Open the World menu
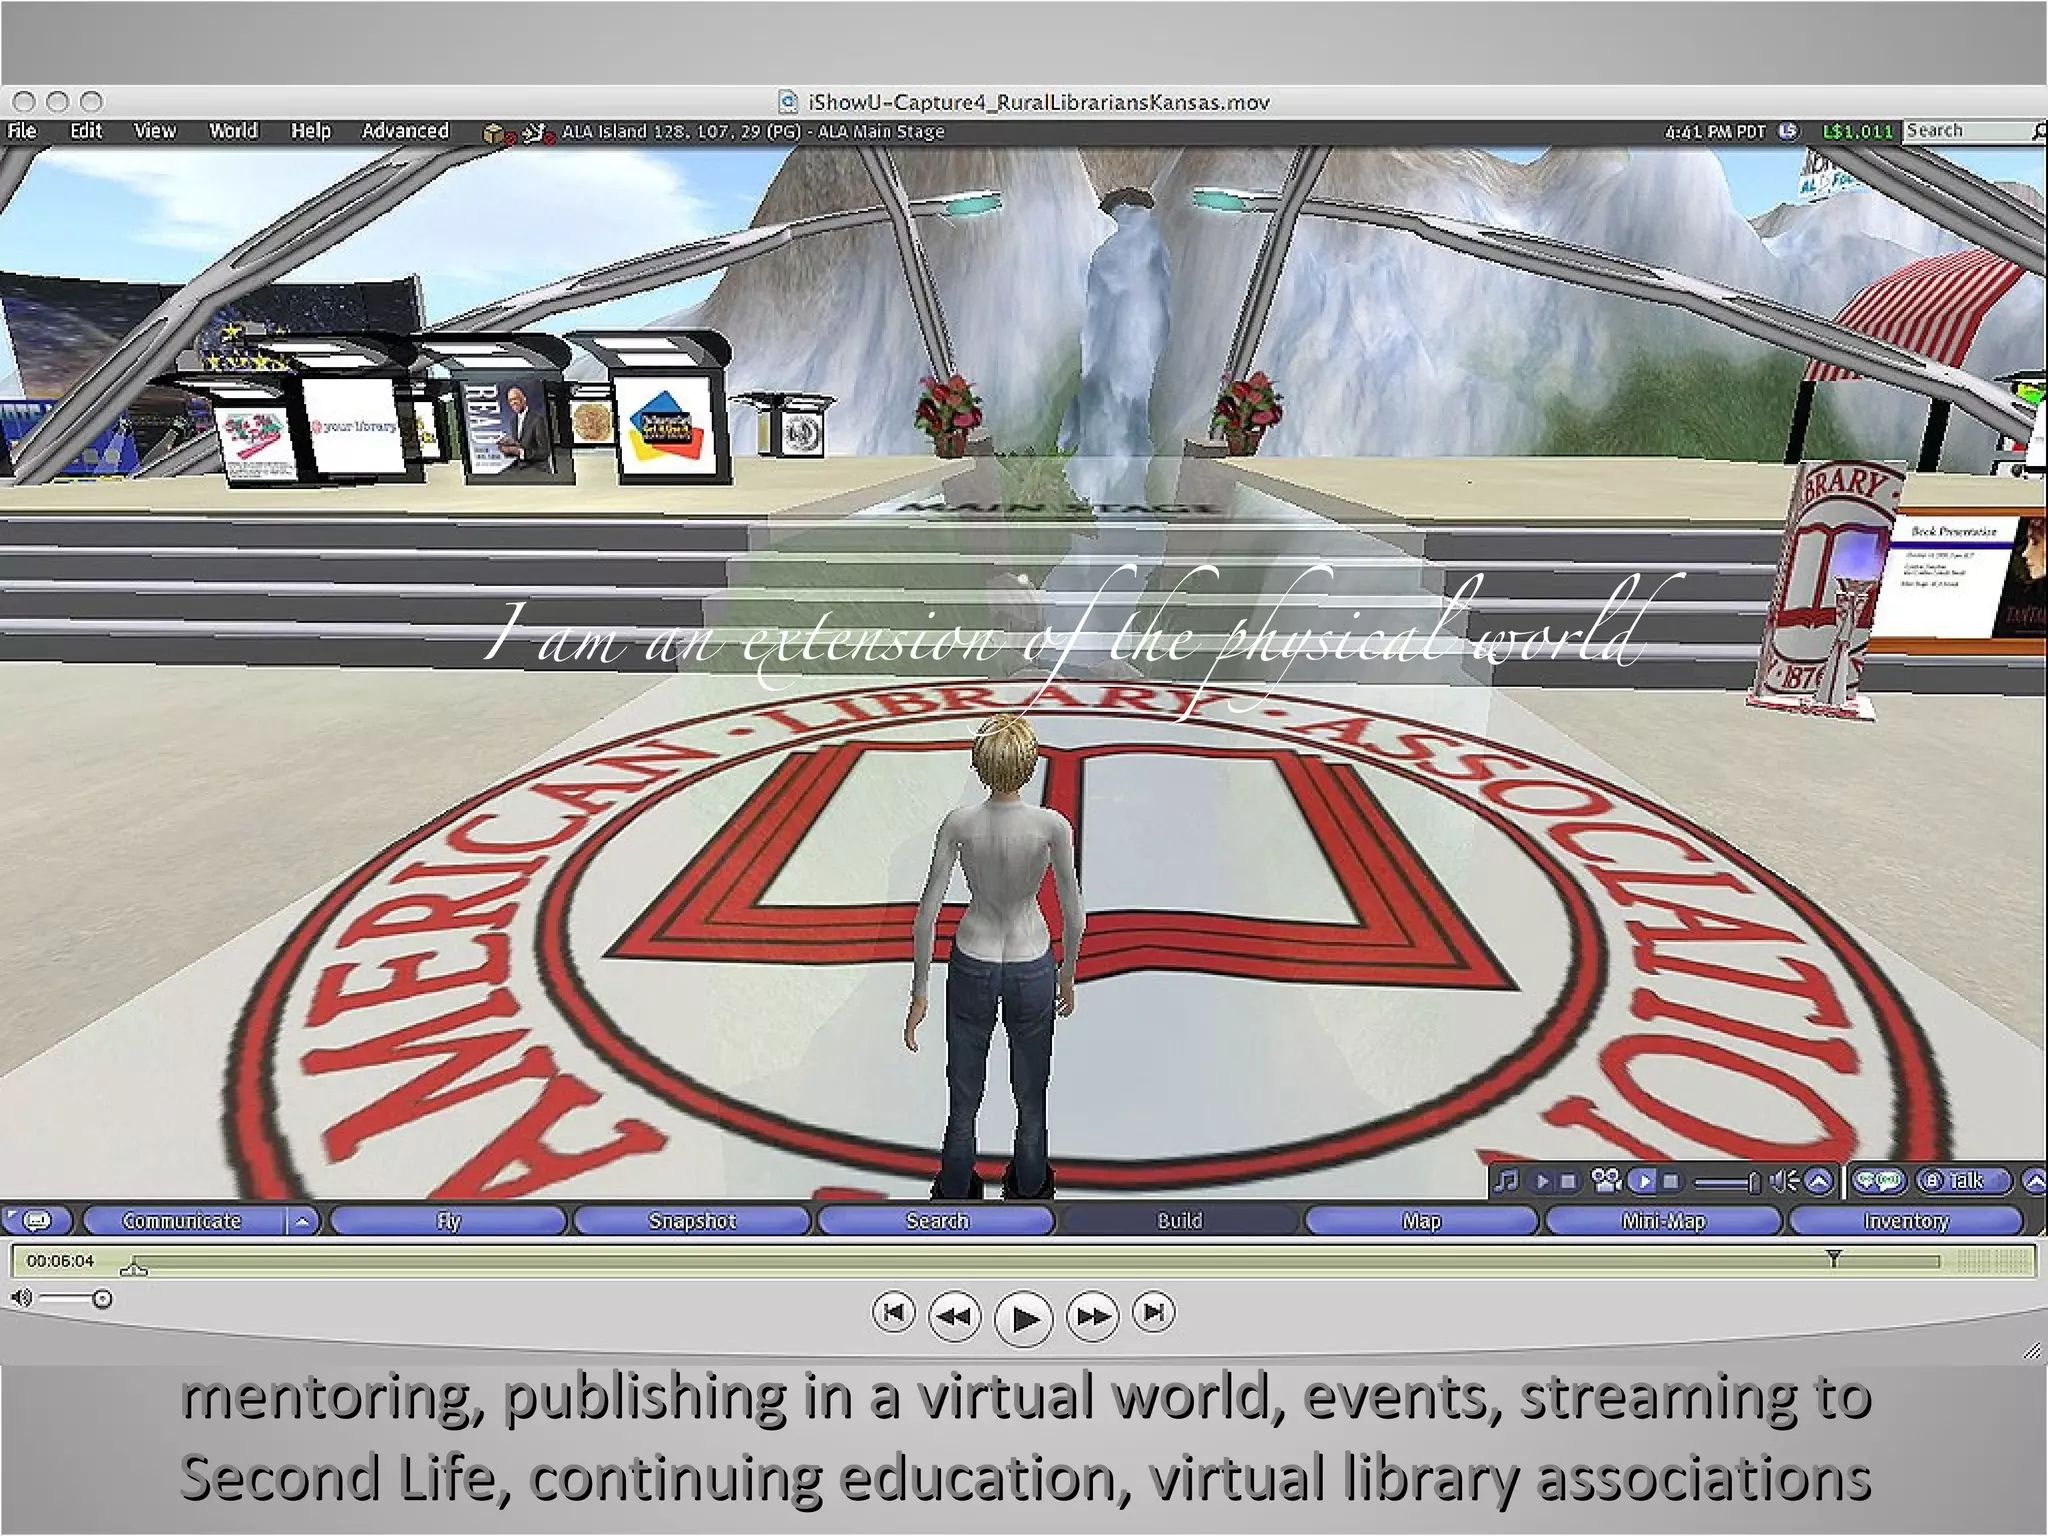Screen dimensions: 2048x1536 233,131
